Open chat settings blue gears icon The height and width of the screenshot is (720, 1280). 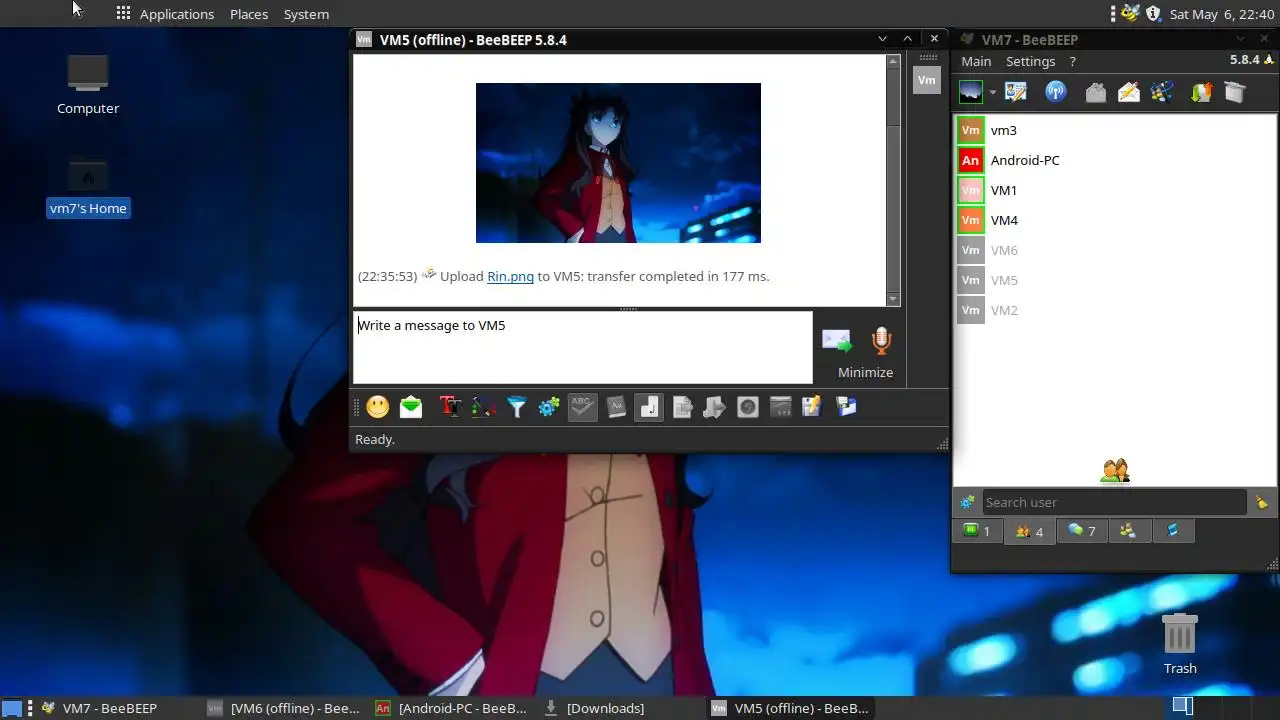549,407
